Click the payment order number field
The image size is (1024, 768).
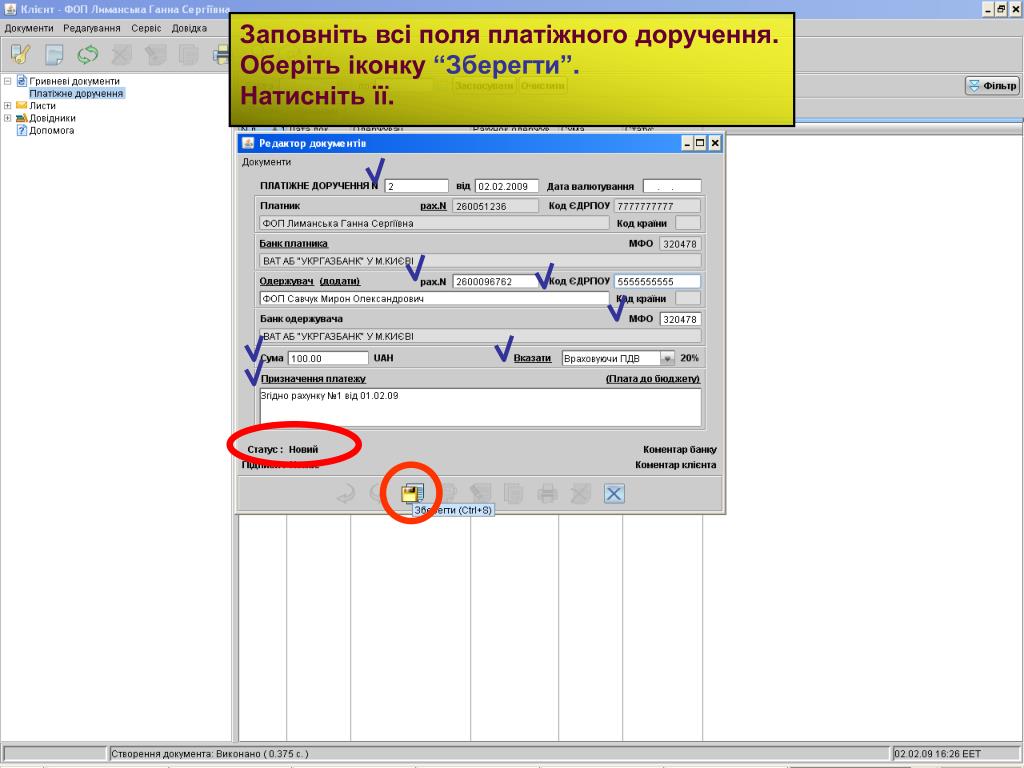pos(417,186)
